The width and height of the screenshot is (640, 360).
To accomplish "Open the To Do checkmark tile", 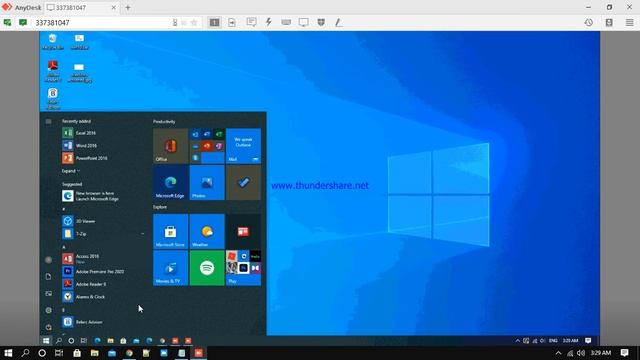I will [243, 182].
